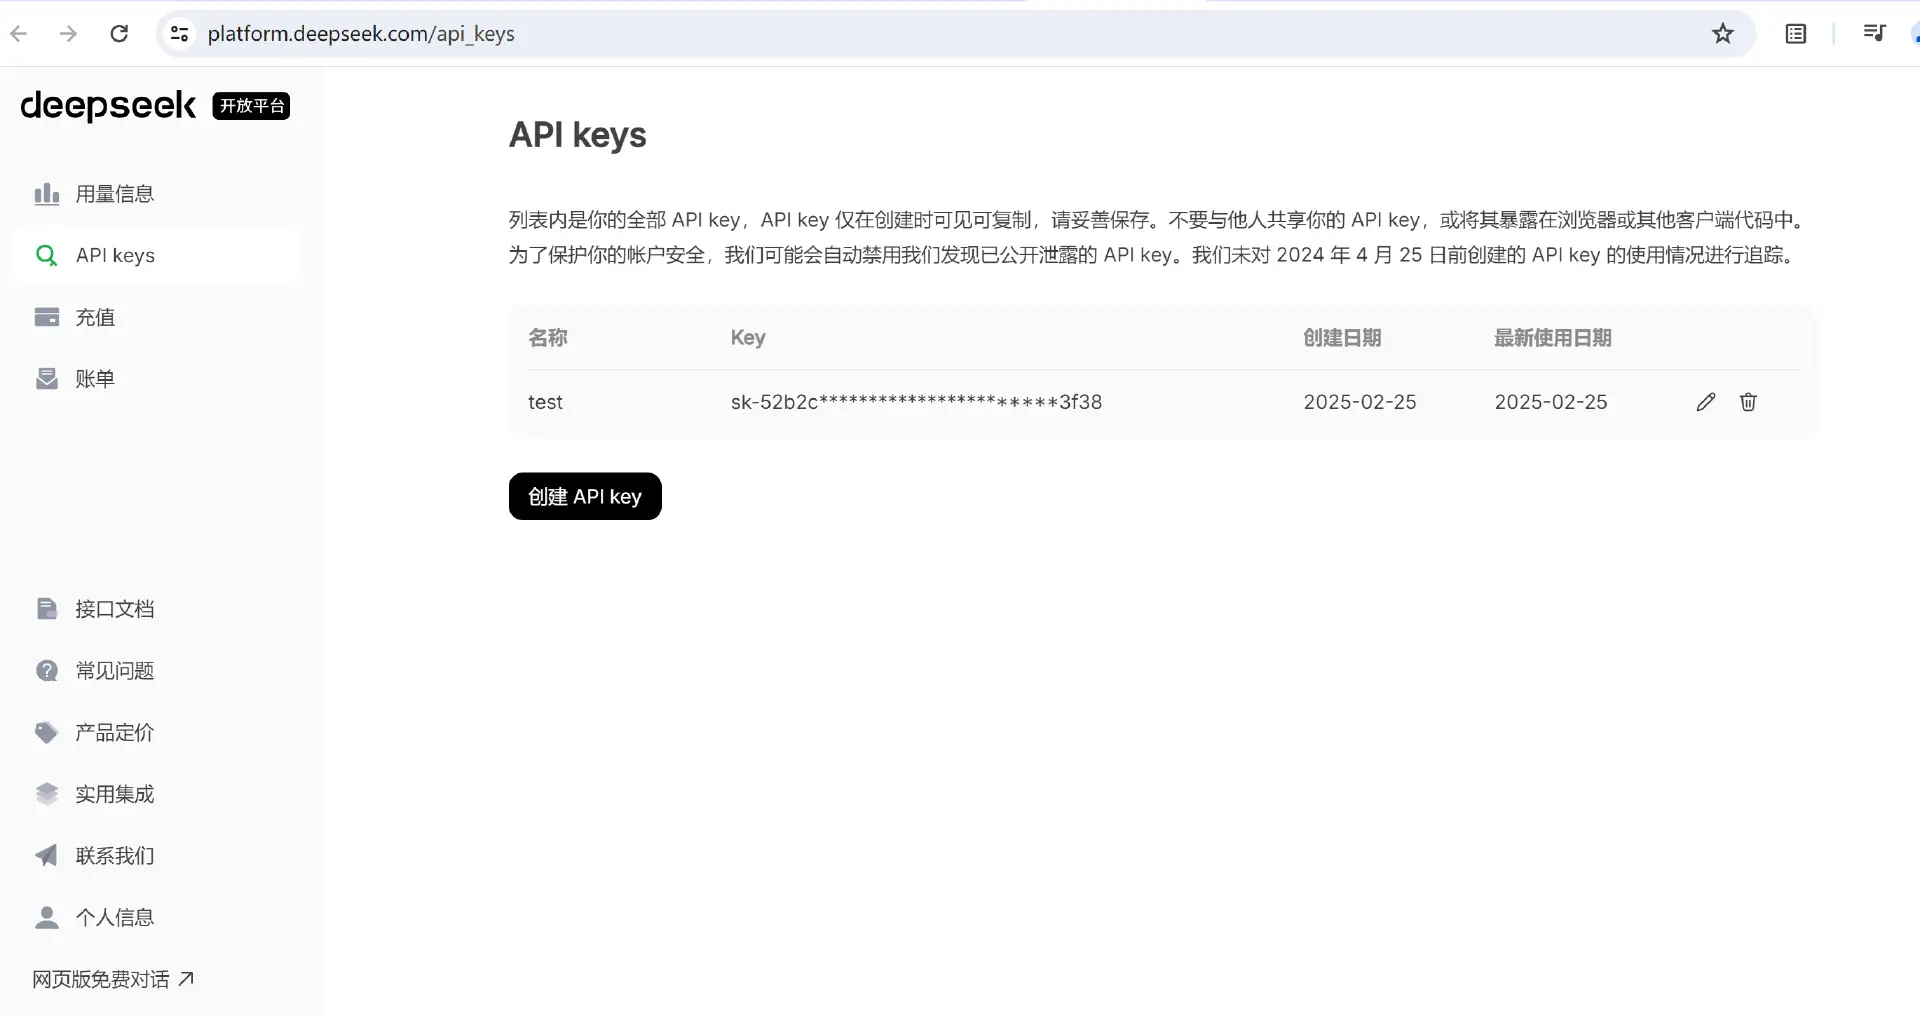Delete the test API key with trash icon
This screenshot has height=1016, width=1920.
1748,402
